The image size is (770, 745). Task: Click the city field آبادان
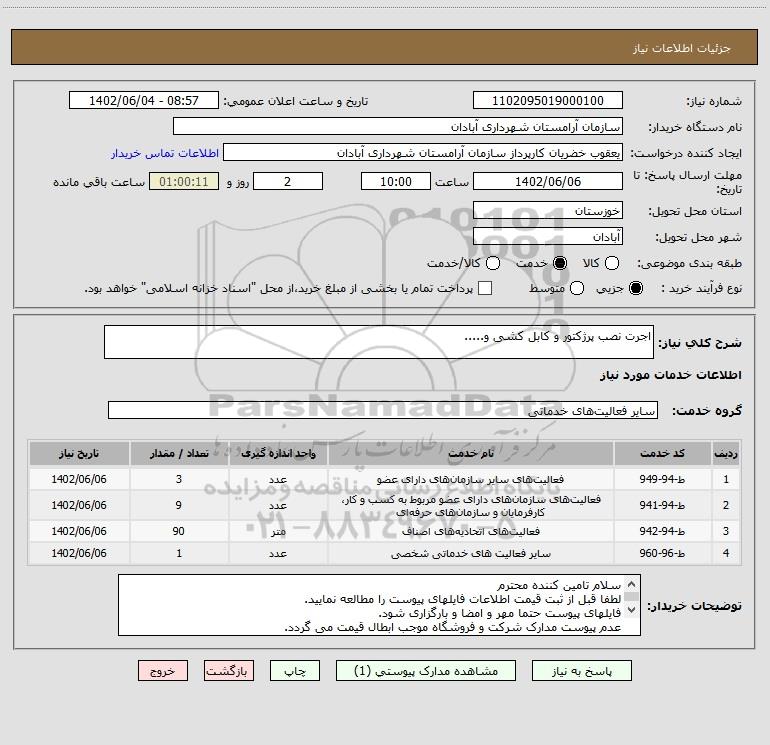[548, 237]
